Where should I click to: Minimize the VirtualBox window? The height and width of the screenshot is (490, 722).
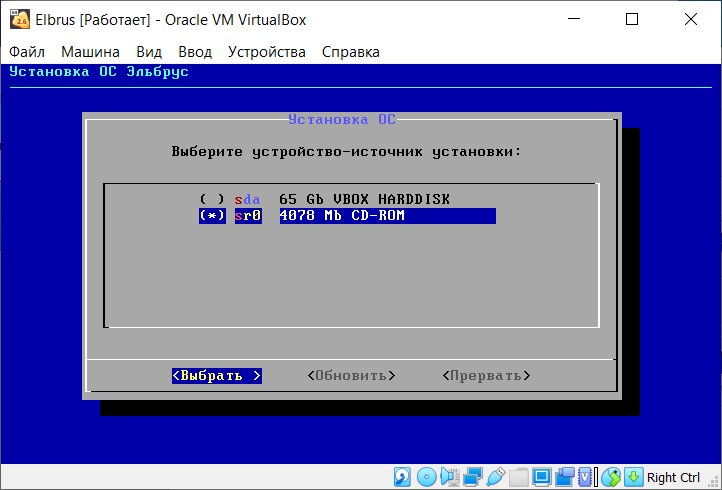click(574, 19)
